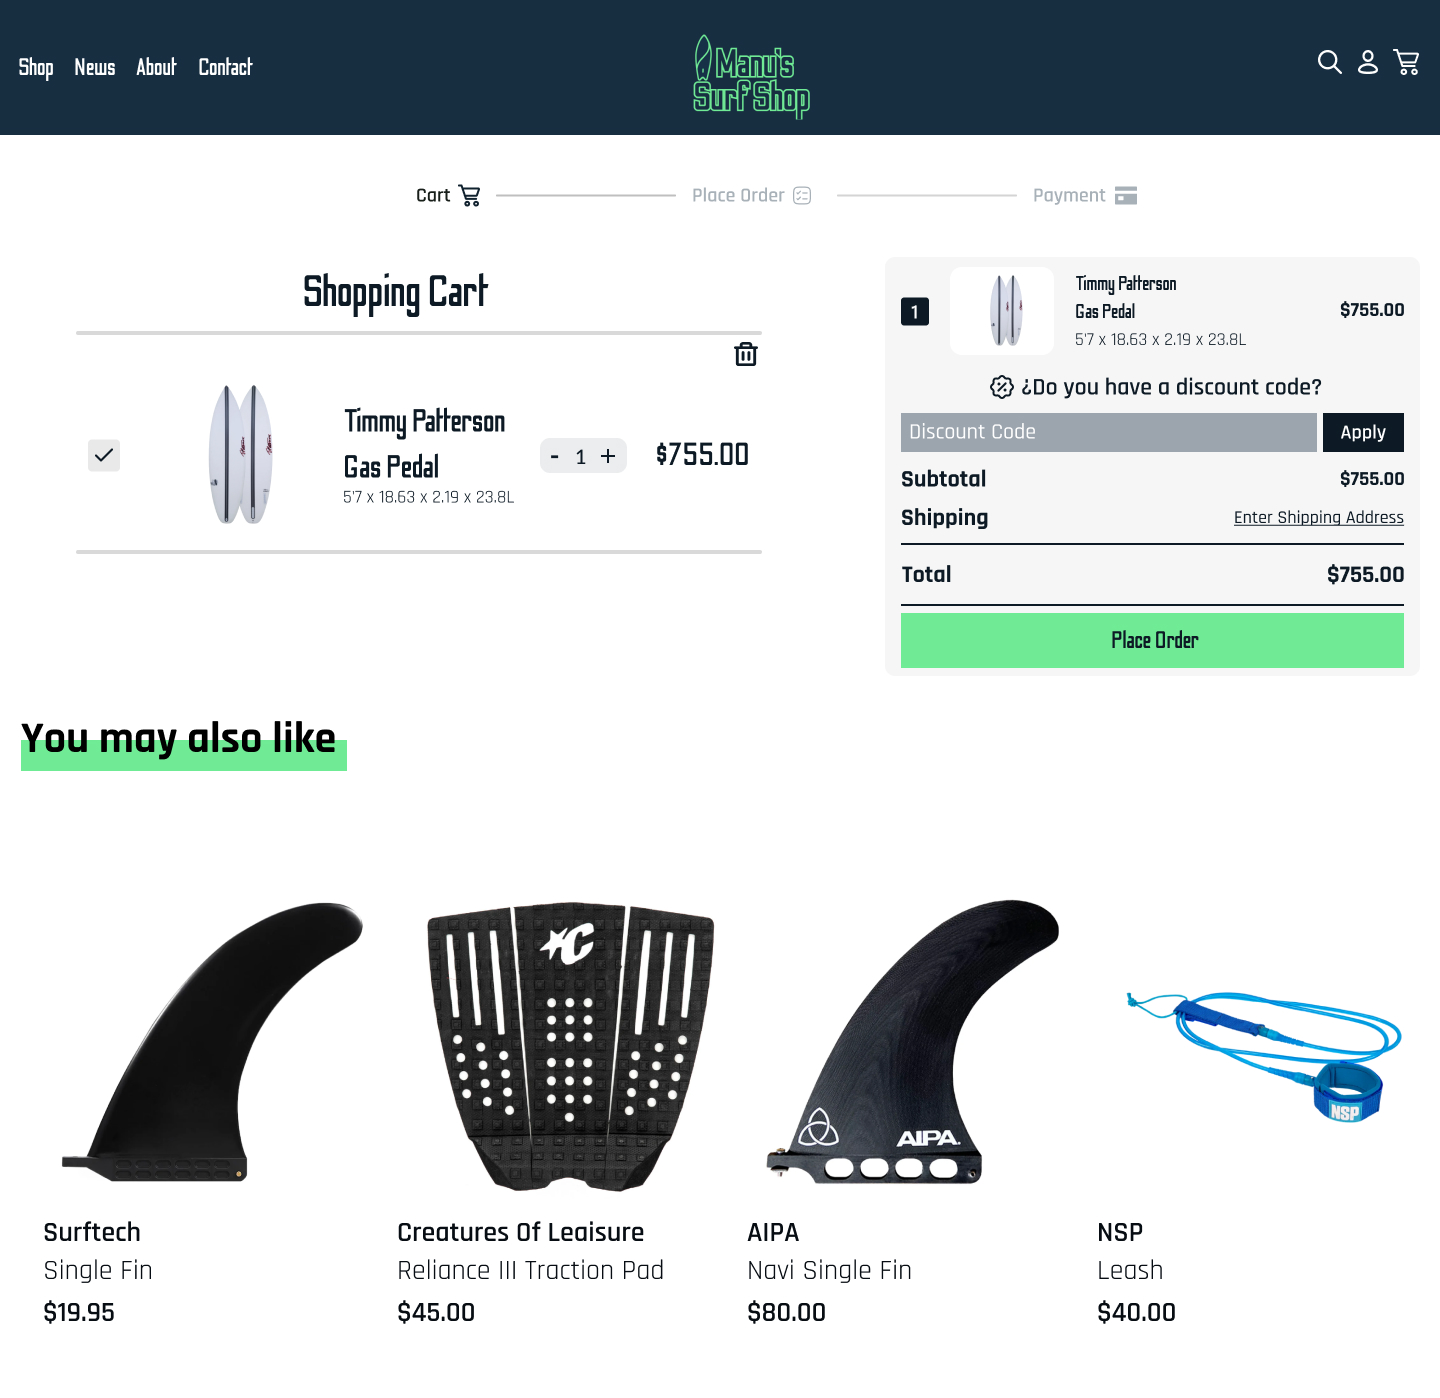The height and width of the screenshot is (1398, 1440).
Task: Select the Cart step icon
Action: pyautogui.click(x=469, y=195)
